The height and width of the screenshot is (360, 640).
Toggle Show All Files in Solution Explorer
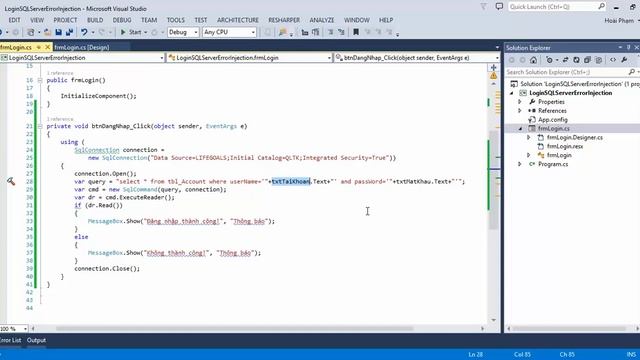(x=598, y=60)
